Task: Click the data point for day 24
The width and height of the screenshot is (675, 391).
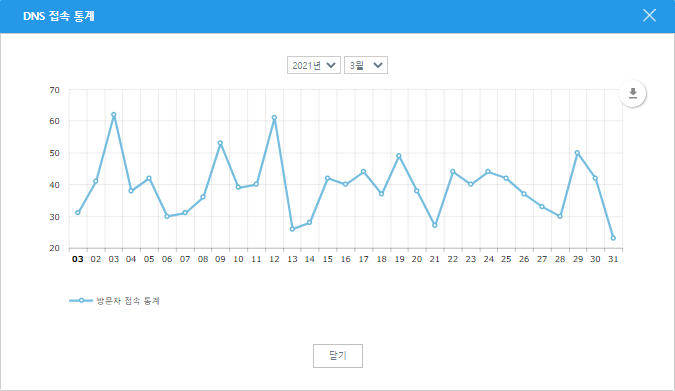Action: [x=488, y=171]
